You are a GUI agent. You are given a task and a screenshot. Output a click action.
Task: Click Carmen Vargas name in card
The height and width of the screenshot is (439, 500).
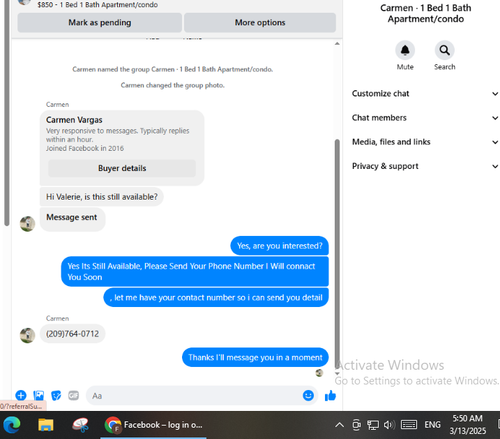pyautogui.click(x=74, y=120)
